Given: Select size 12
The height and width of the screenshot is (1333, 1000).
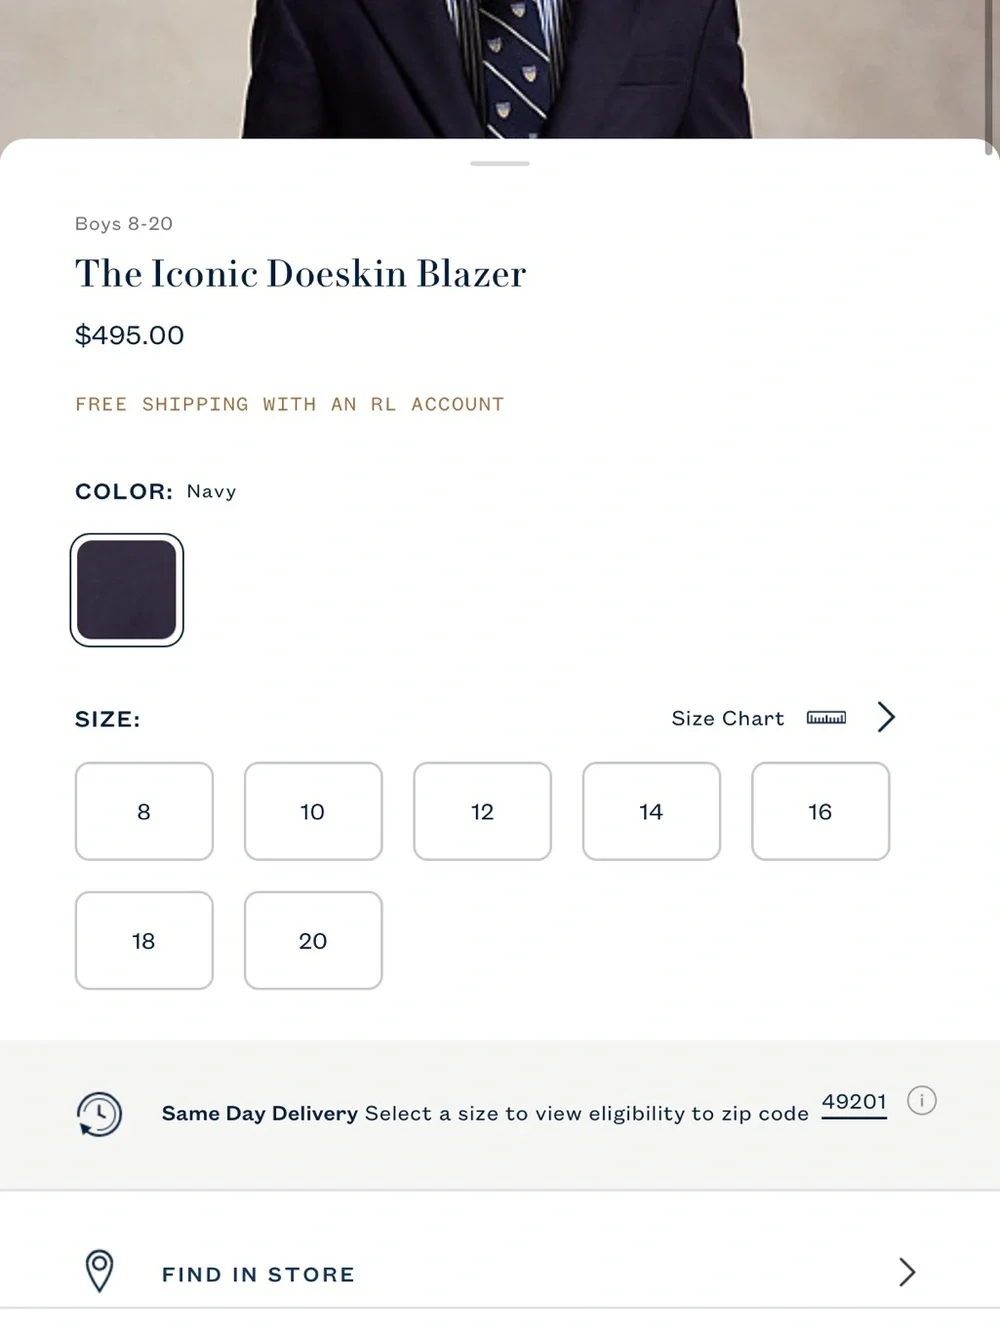Looking at the screenshot, I should [482, 811].
